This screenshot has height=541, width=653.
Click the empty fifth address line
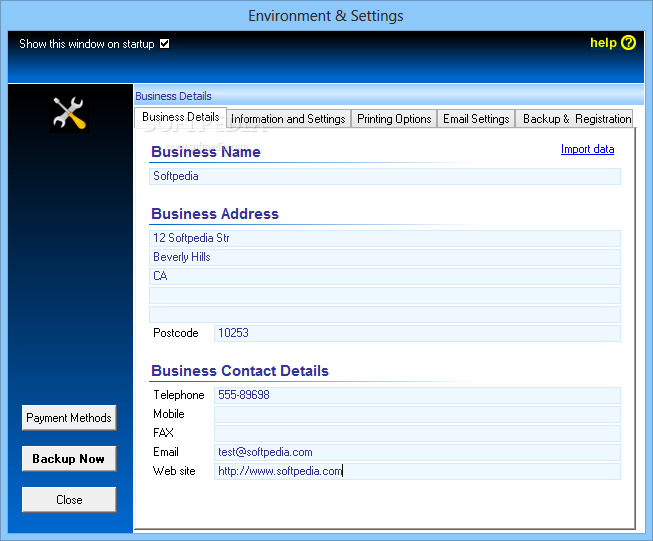385,314
